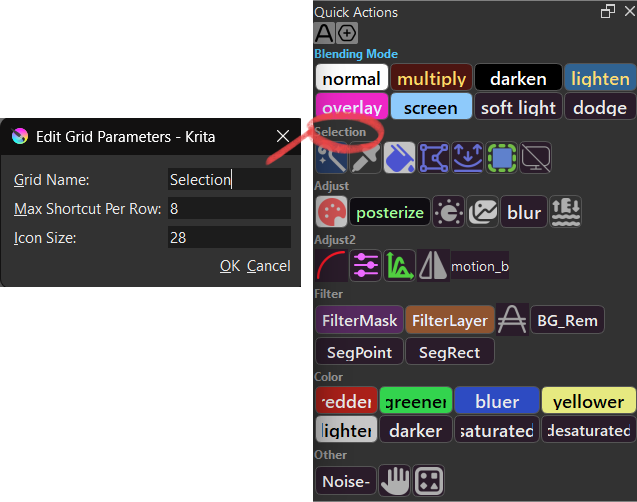Set blending mode to screen

[x=431, y=106]
